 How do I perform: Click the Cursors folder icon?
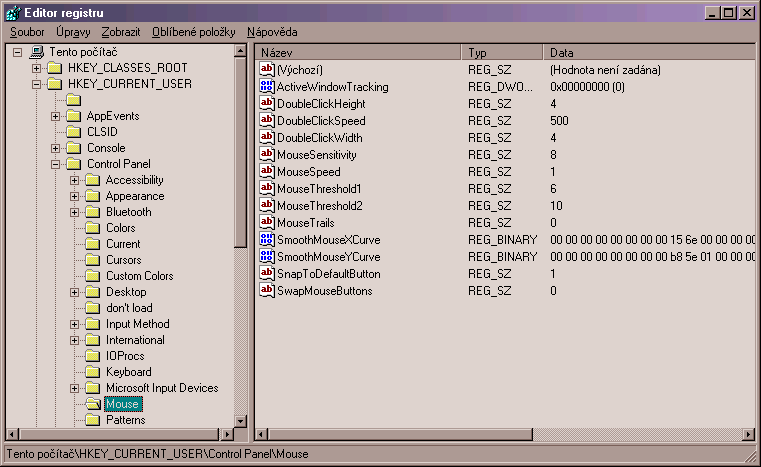[93, 260]
